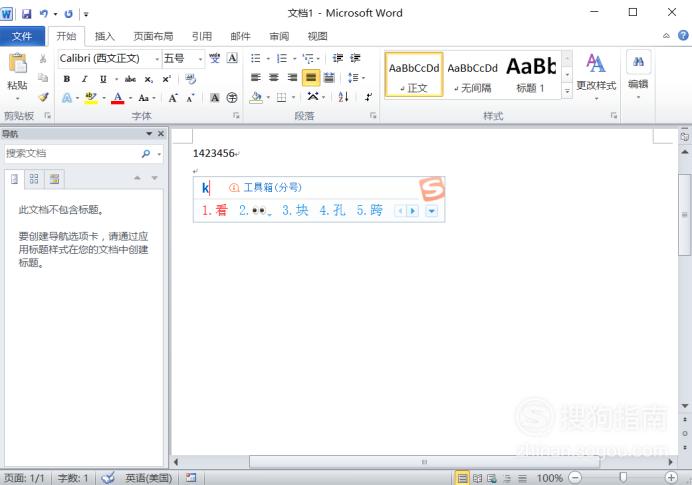Undo last action in quick access toolbar
The height and width of the screenshot is (485, 692).
tap(43, 14)
